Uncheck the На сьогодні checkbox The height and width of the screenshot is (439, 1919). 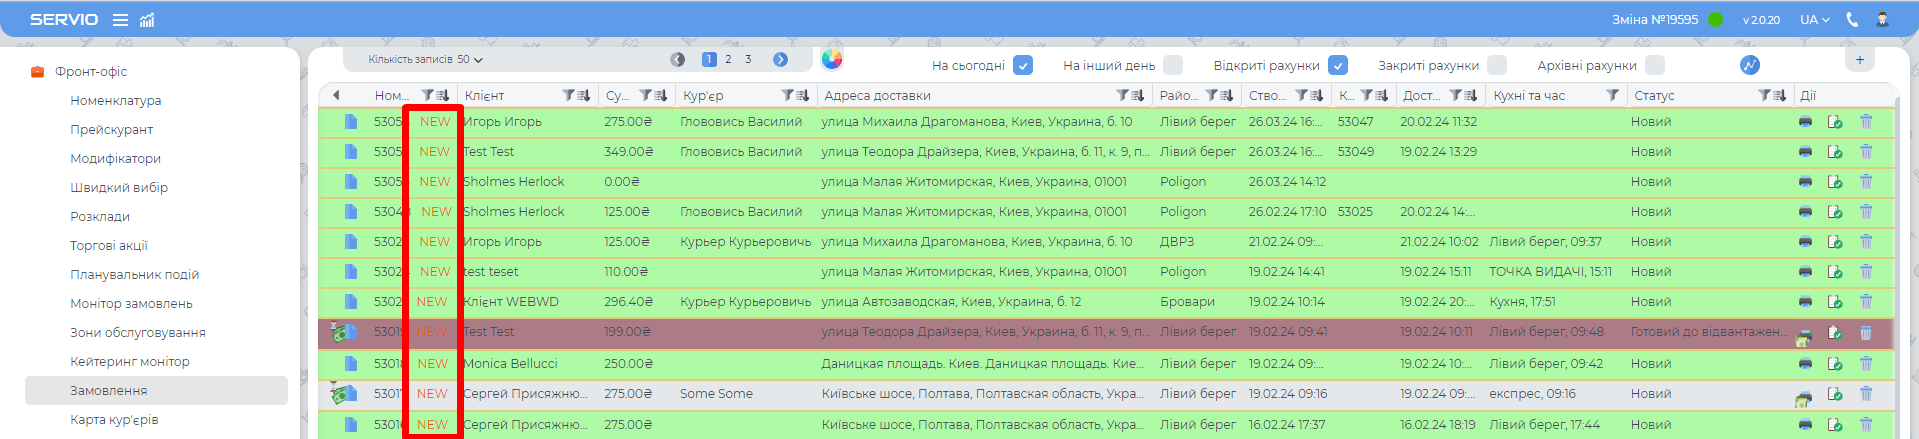tap(1022, 65)
